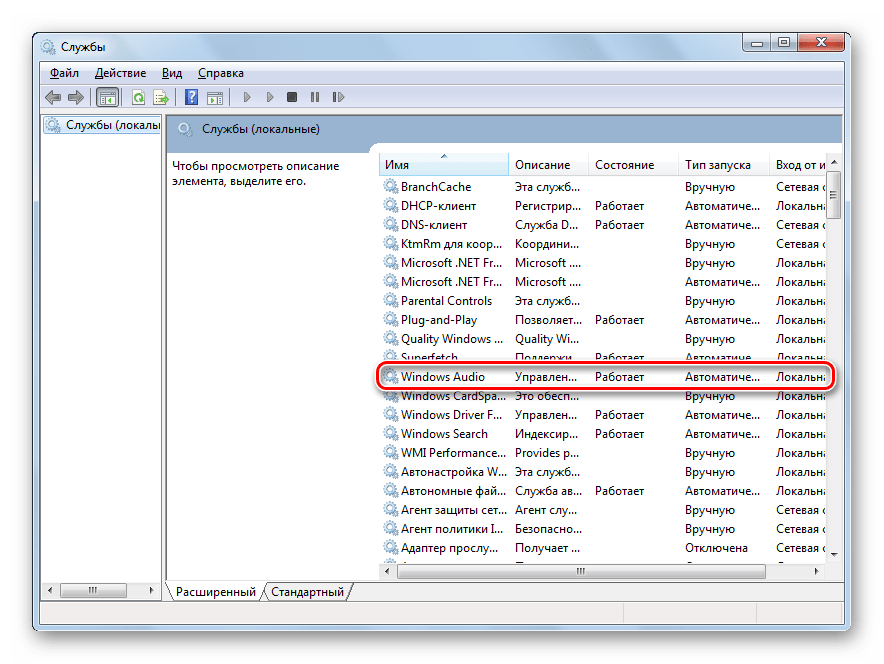Sort list by Состояние column header

tap(624, 165)
